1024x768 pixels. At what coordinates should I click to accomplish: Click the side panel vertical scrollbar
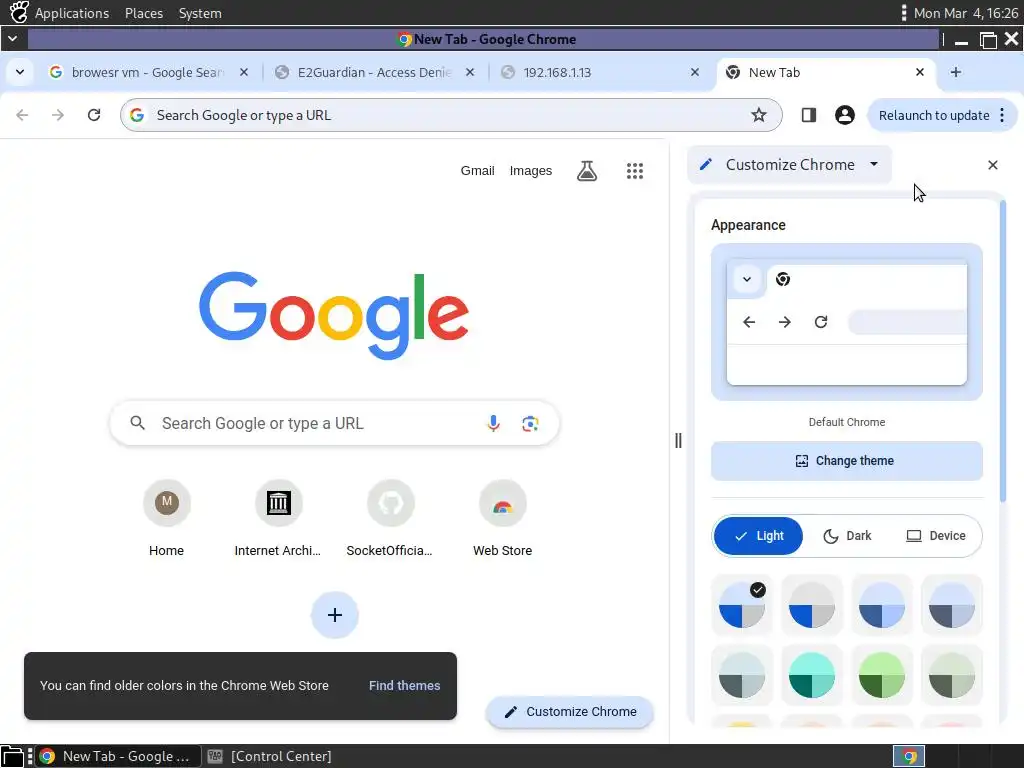pos(1003,351)
